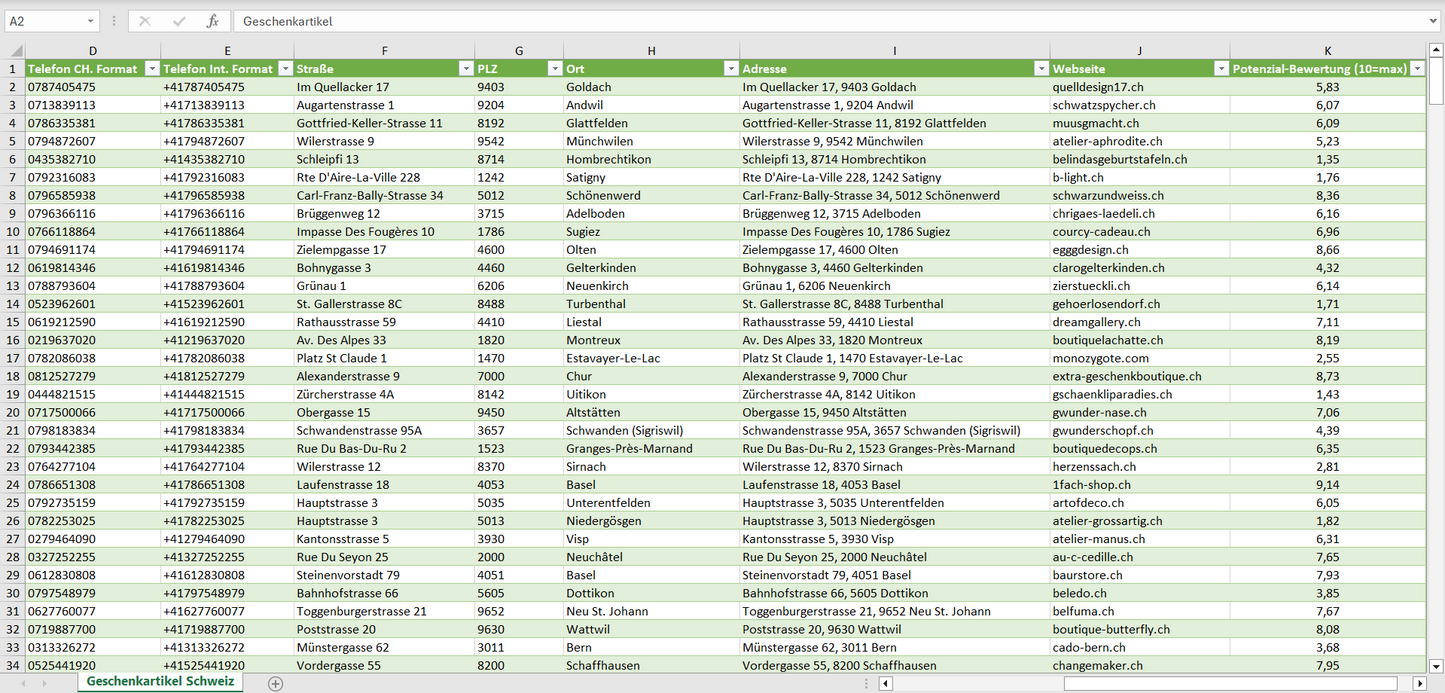
Task: Select the Geschenkartikel Schweiz sheet tab
Action: pos(160,682)
